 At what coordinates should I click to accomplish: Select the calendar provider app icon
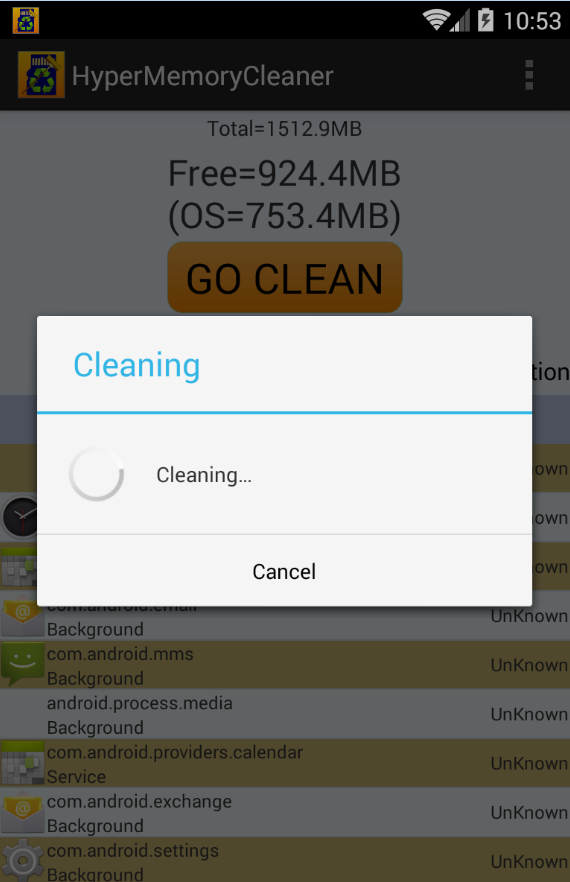(23, 763)
